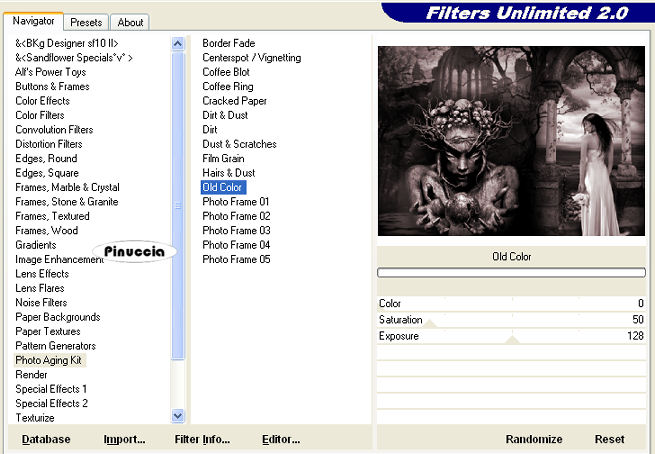This screenshot has width=655, height=454.
Task: Open the About tab
Action: click(x=130, y=22)
